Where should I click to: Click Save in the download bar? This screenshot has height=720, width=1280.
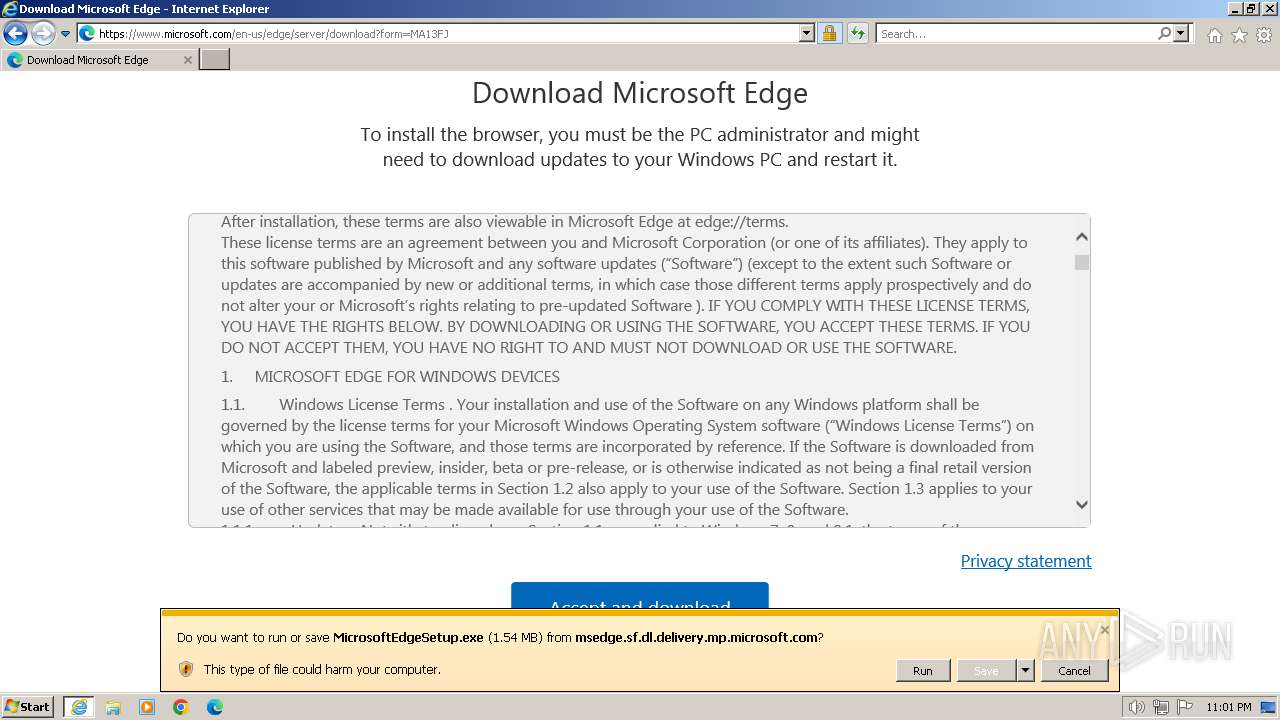point(986,671)
